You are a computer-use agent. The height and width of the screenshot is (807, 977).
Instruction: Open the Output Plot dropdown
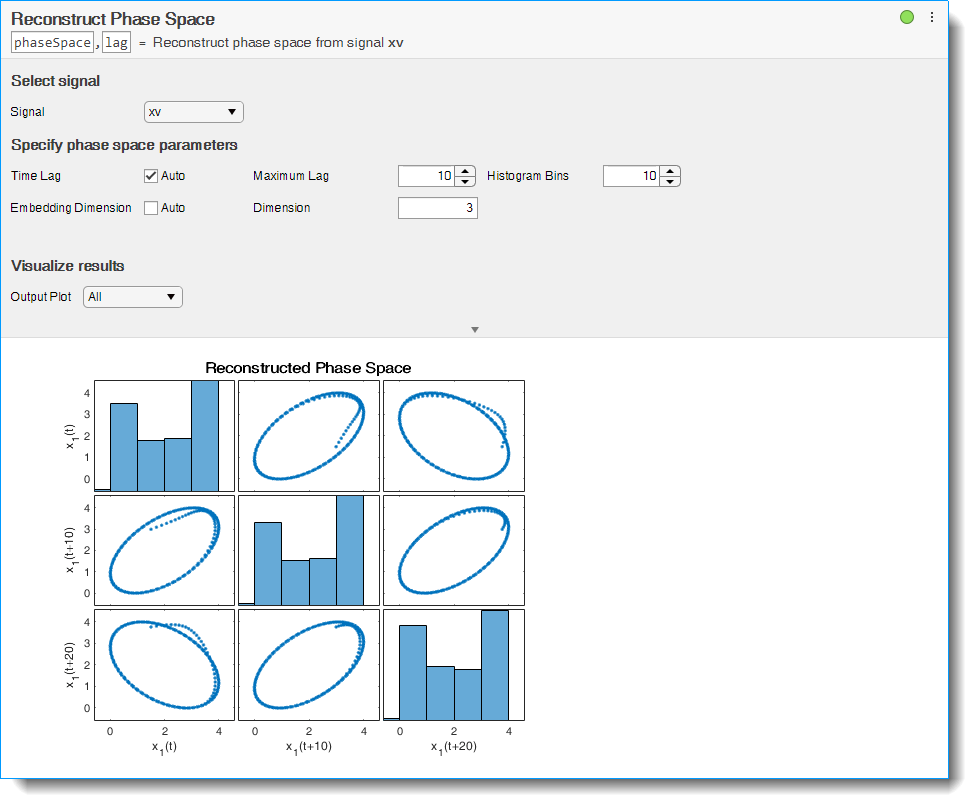[132, 297]
